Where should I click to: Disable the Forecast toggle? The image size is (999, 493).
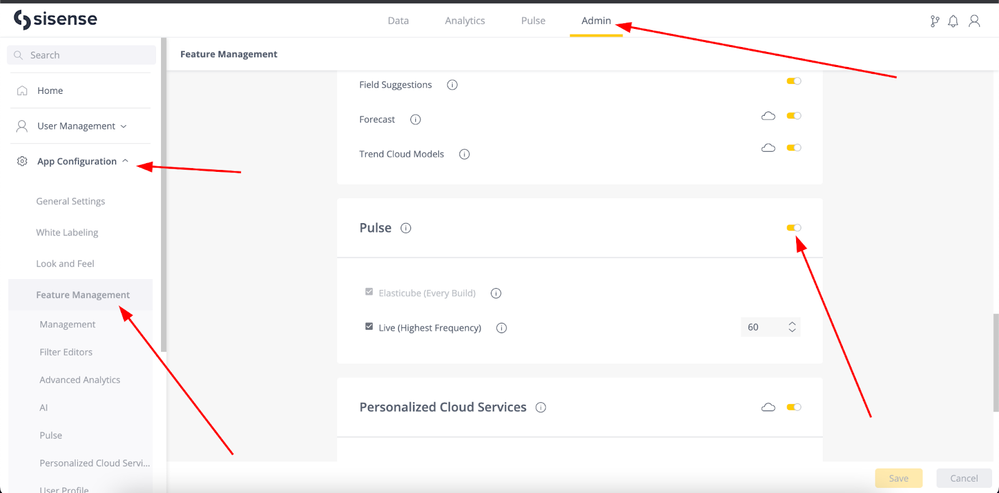pyautogui.click(x=793, y=116)
